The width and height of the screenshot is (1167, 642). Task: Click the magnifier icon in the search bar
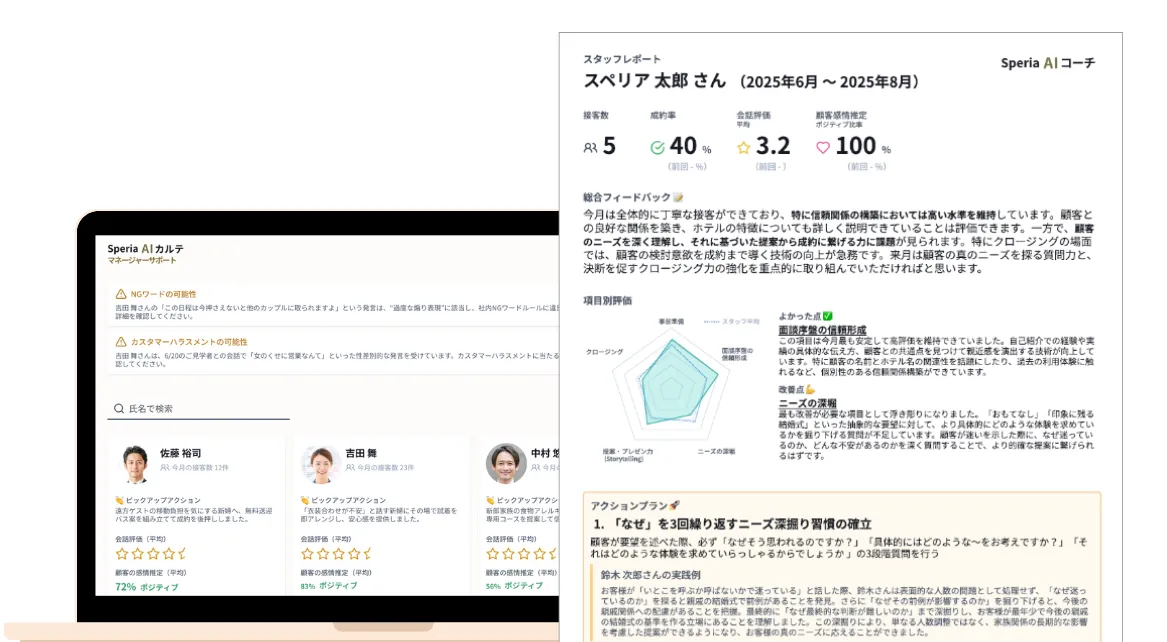(x=117, y=409)
